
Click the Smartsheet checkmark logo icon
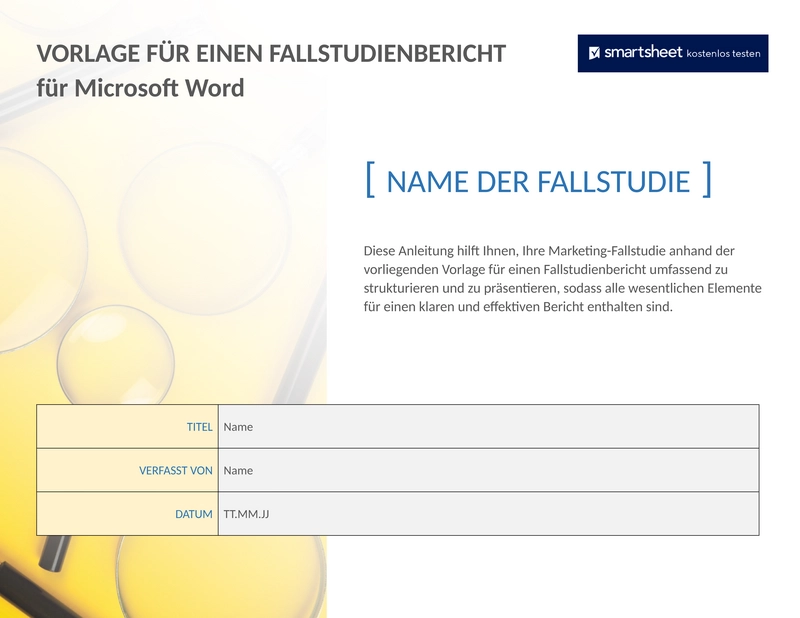click(594, 53)
